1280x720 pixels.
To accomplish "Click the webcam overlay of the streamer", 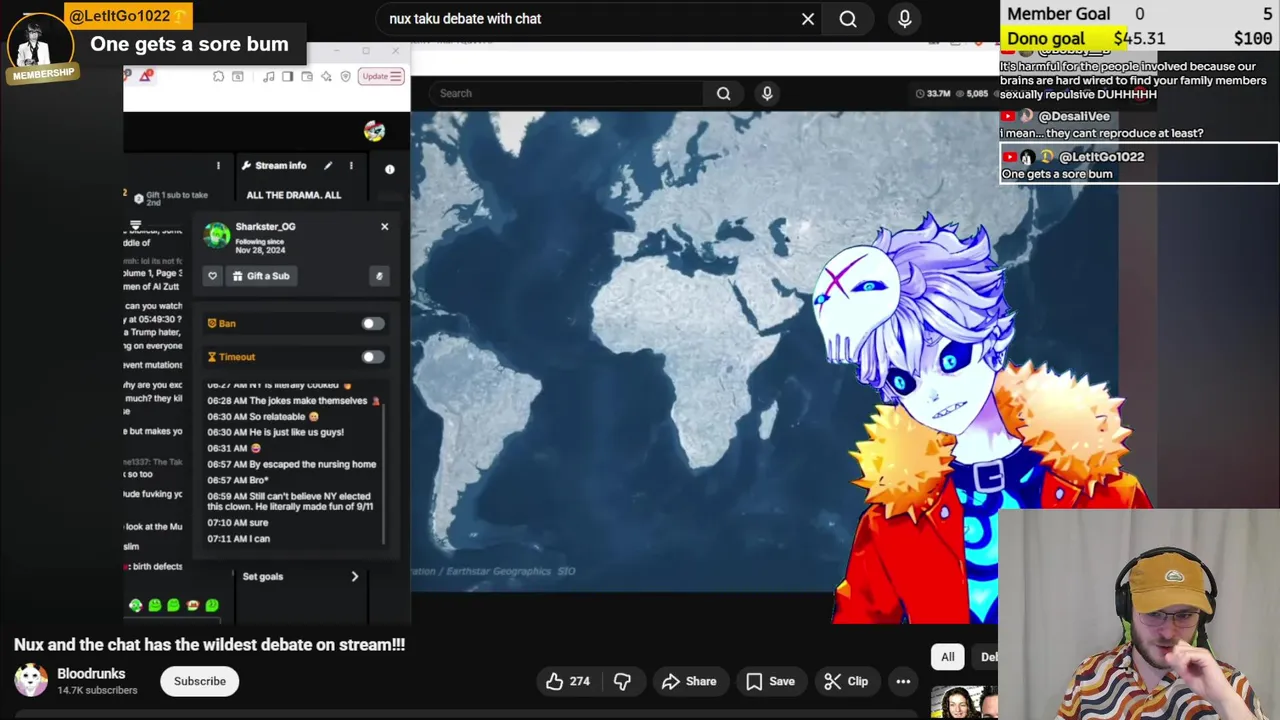I will pos(1139,614).
